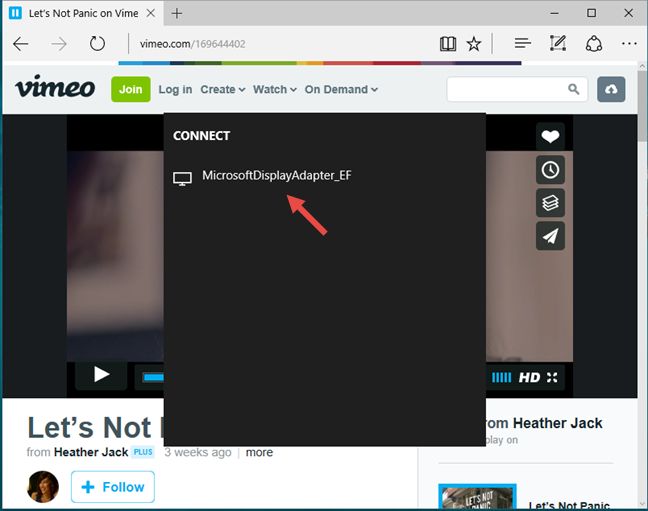Maximize the Edge window
This screenshot has width=648, height=511.
(x=591, y=13)
